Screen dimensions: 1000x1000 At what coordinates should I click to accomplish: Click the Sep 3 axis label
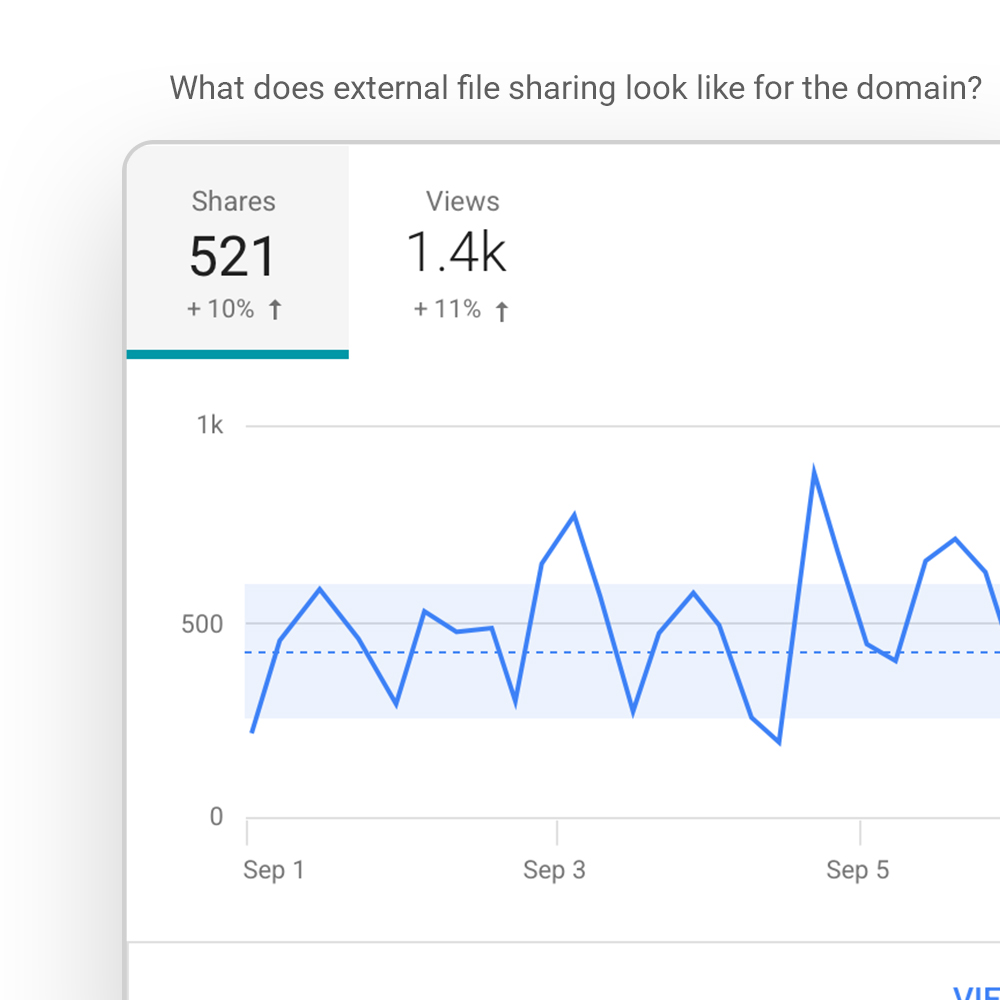554,870
